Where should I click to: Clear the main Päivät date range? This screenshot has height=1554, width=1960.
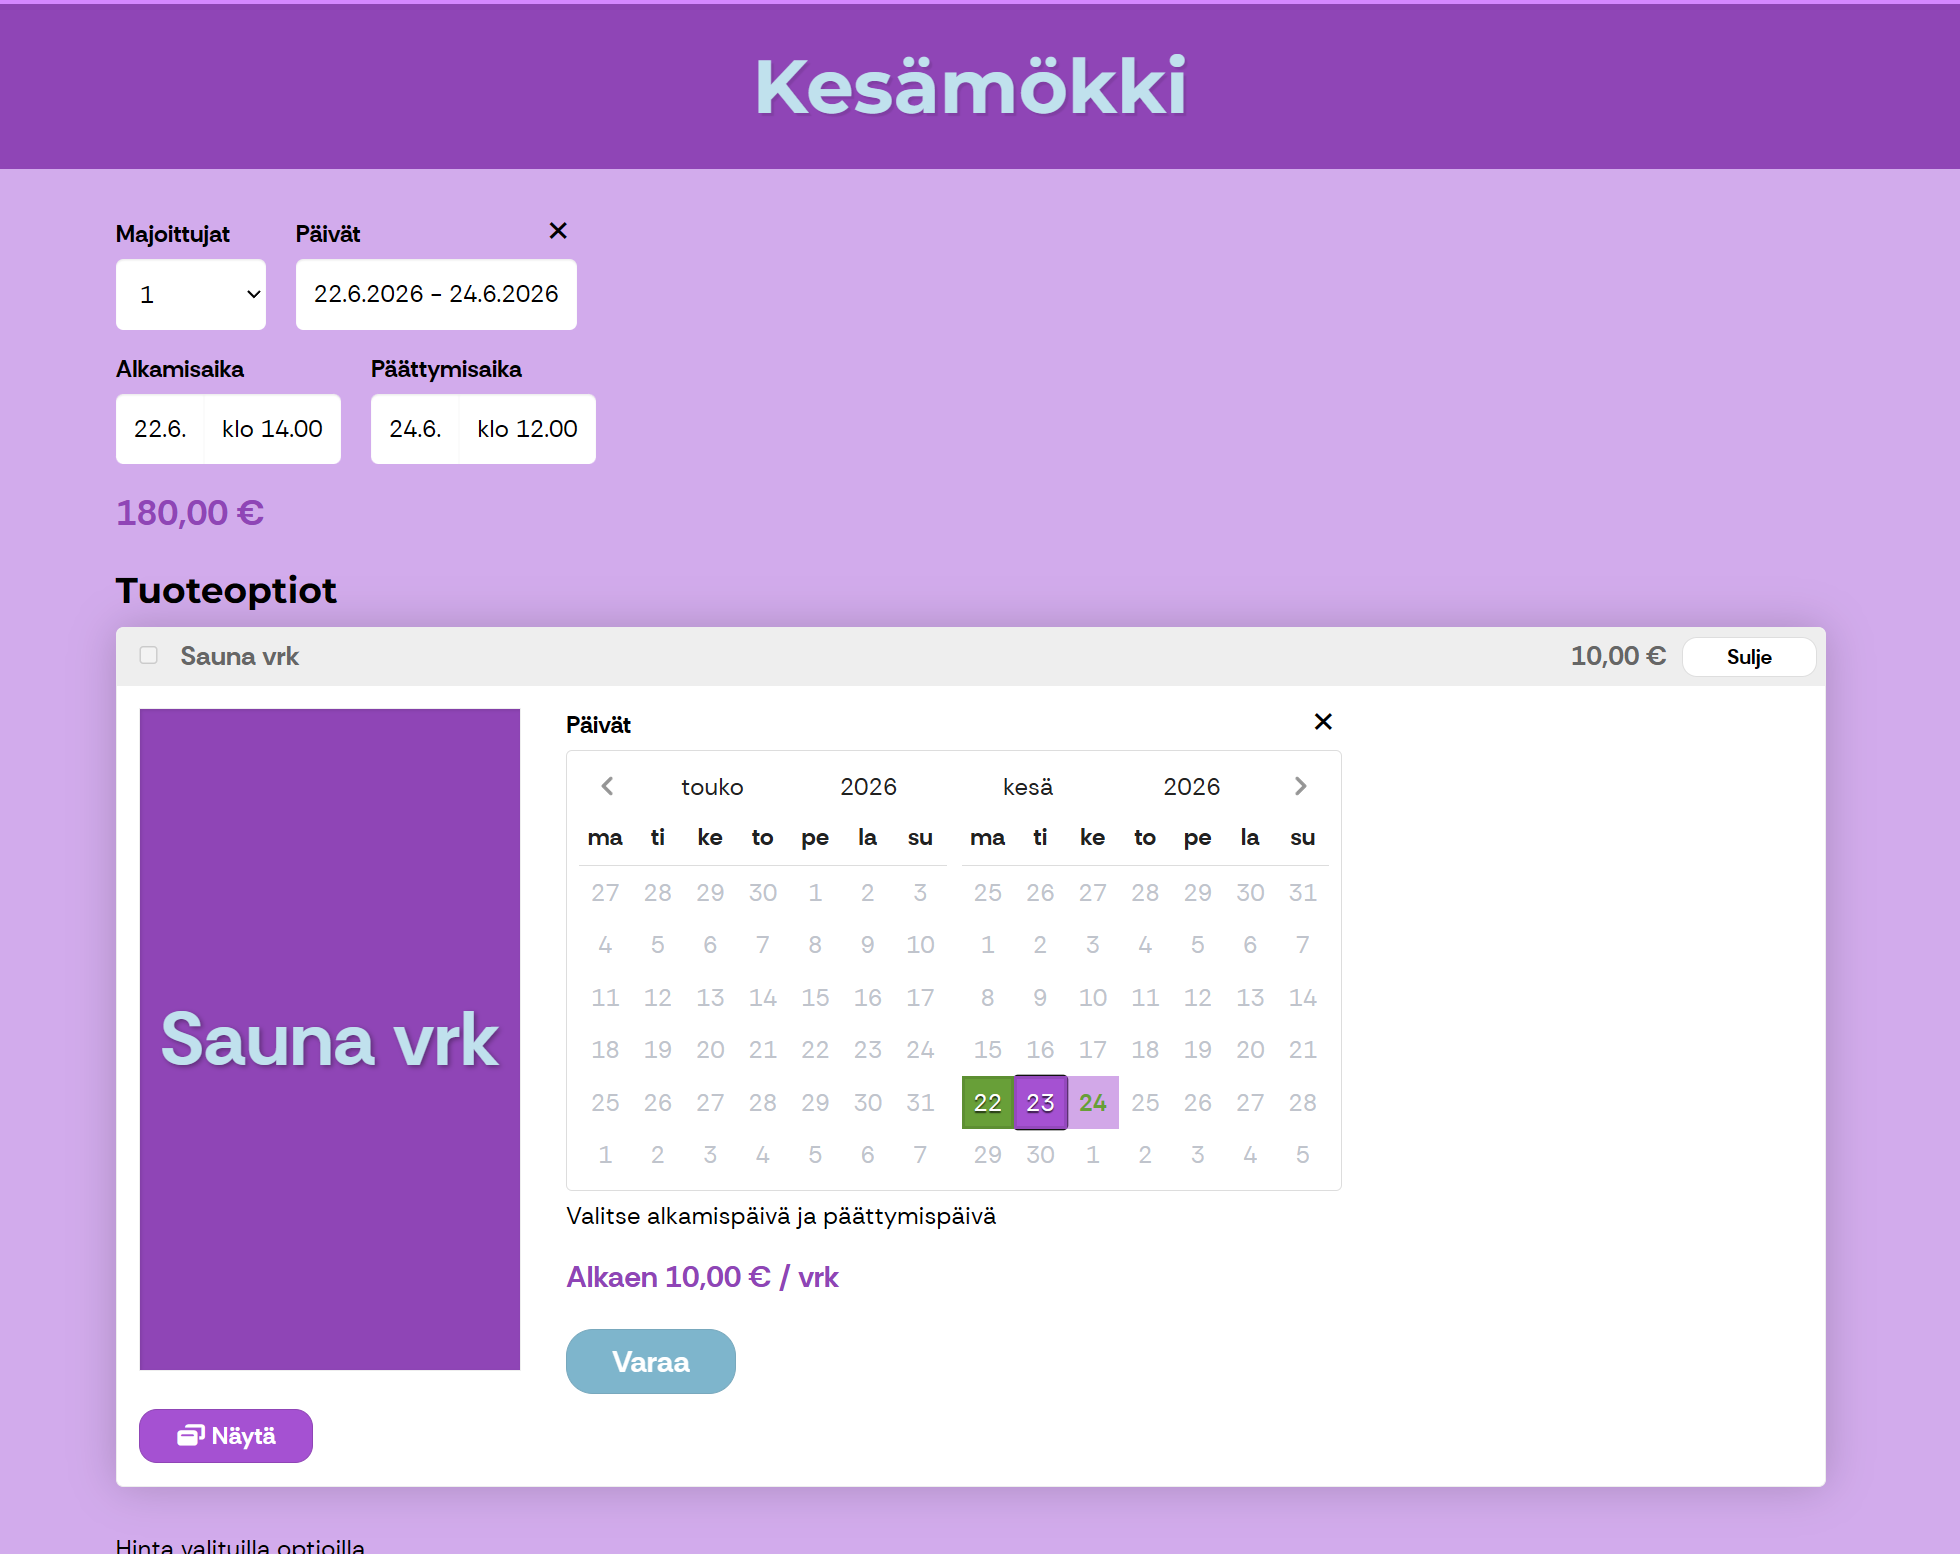(x=558, y=231)
